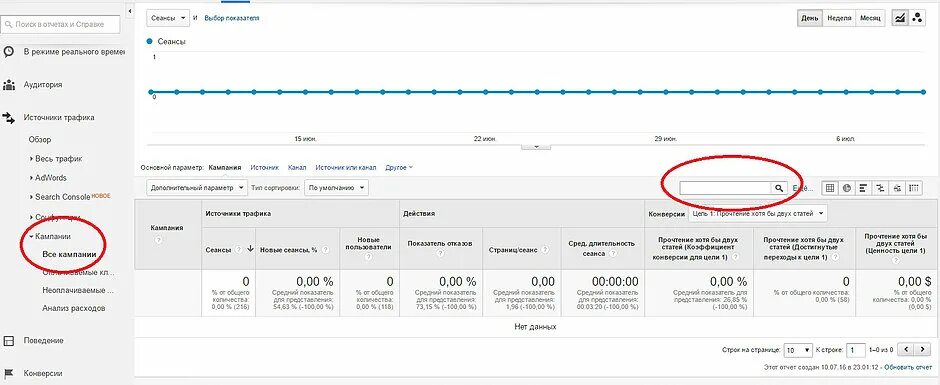940x385 pixels.
Task: Open the Другое dimension dropdown
Action: (x=399, y=167)
